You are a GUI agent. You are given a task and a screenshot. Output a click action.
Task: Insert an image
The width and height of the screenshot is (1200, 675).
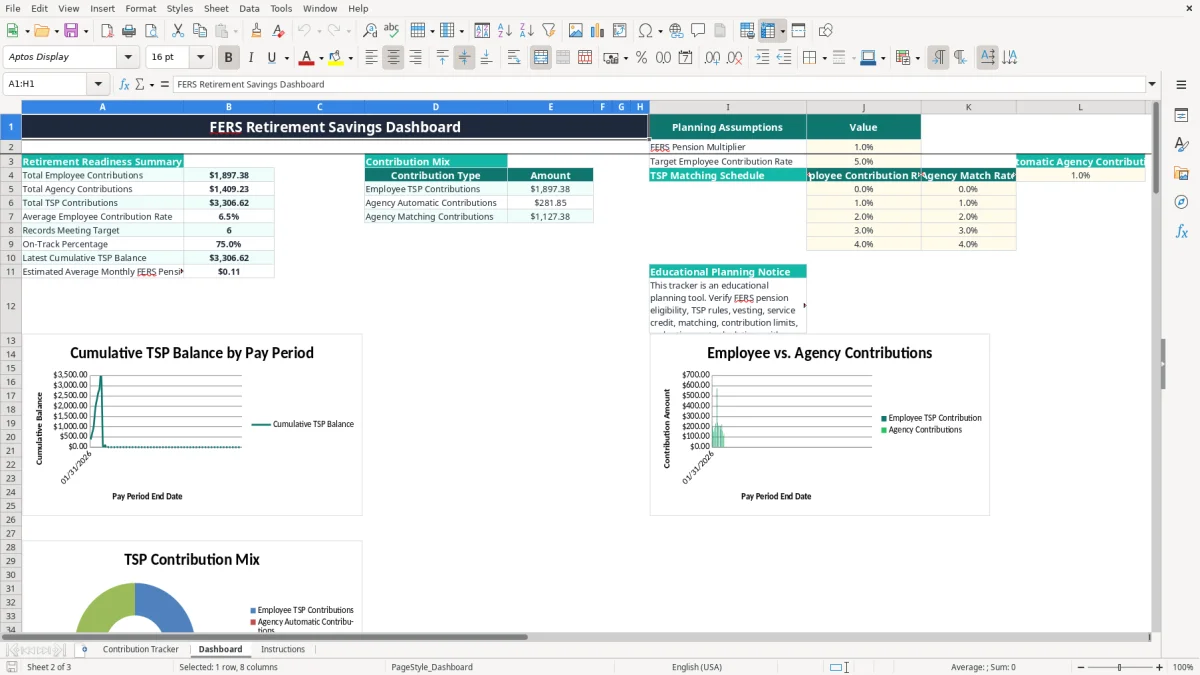pyautogui.click(x=576, y=31)
